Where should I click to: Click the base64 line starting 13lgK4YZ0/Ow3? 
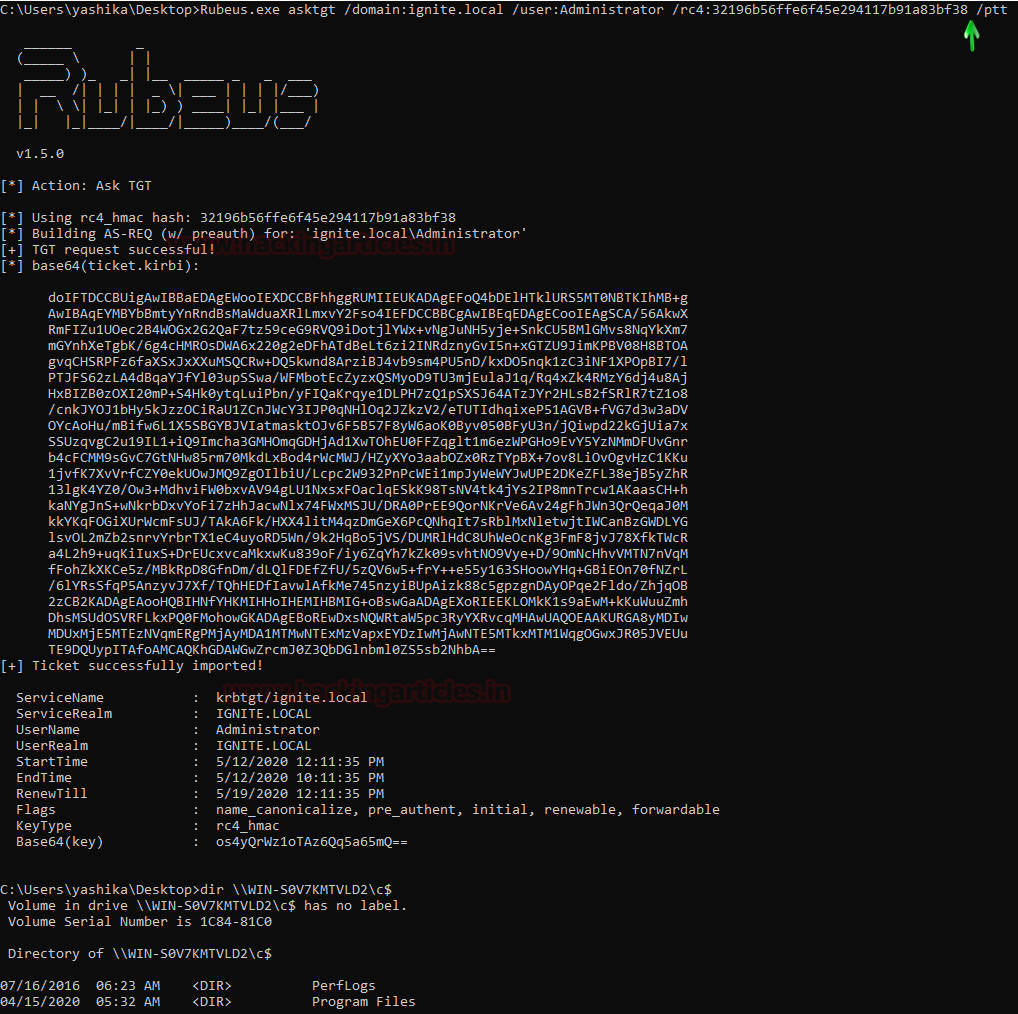click(x=368, y=489)
